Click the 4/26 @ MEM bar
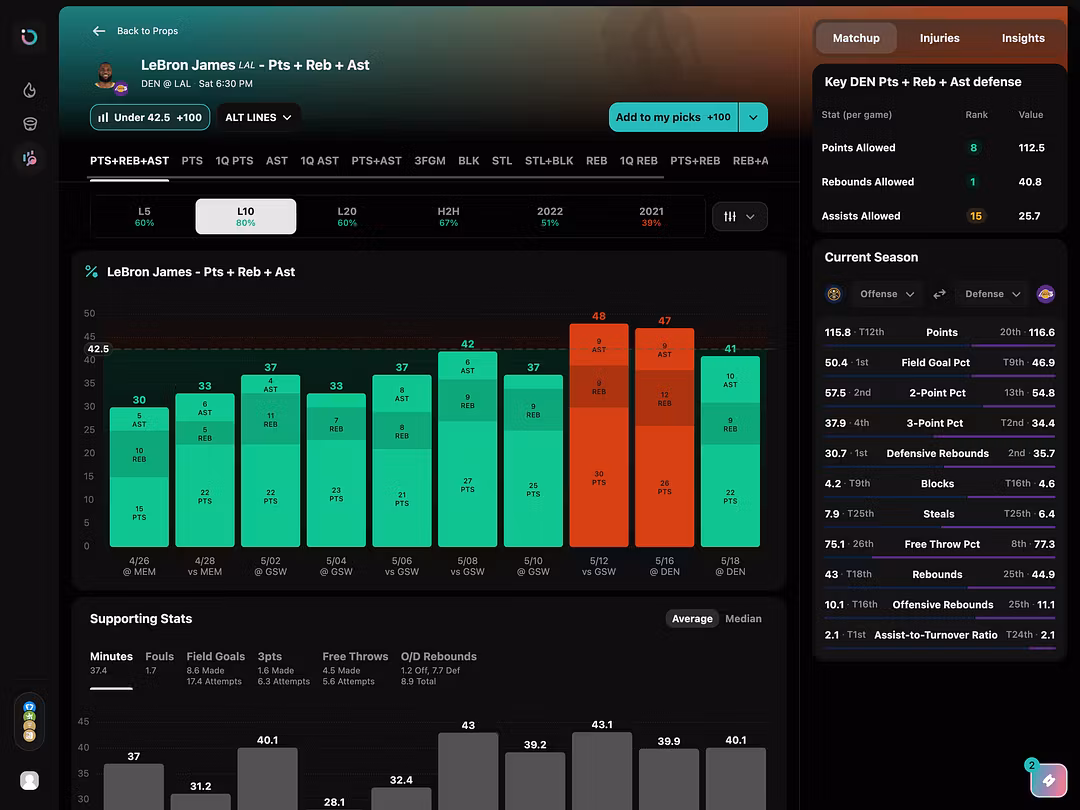Image resolution: width=1080 pixels, height=810 pixels. 139,477
